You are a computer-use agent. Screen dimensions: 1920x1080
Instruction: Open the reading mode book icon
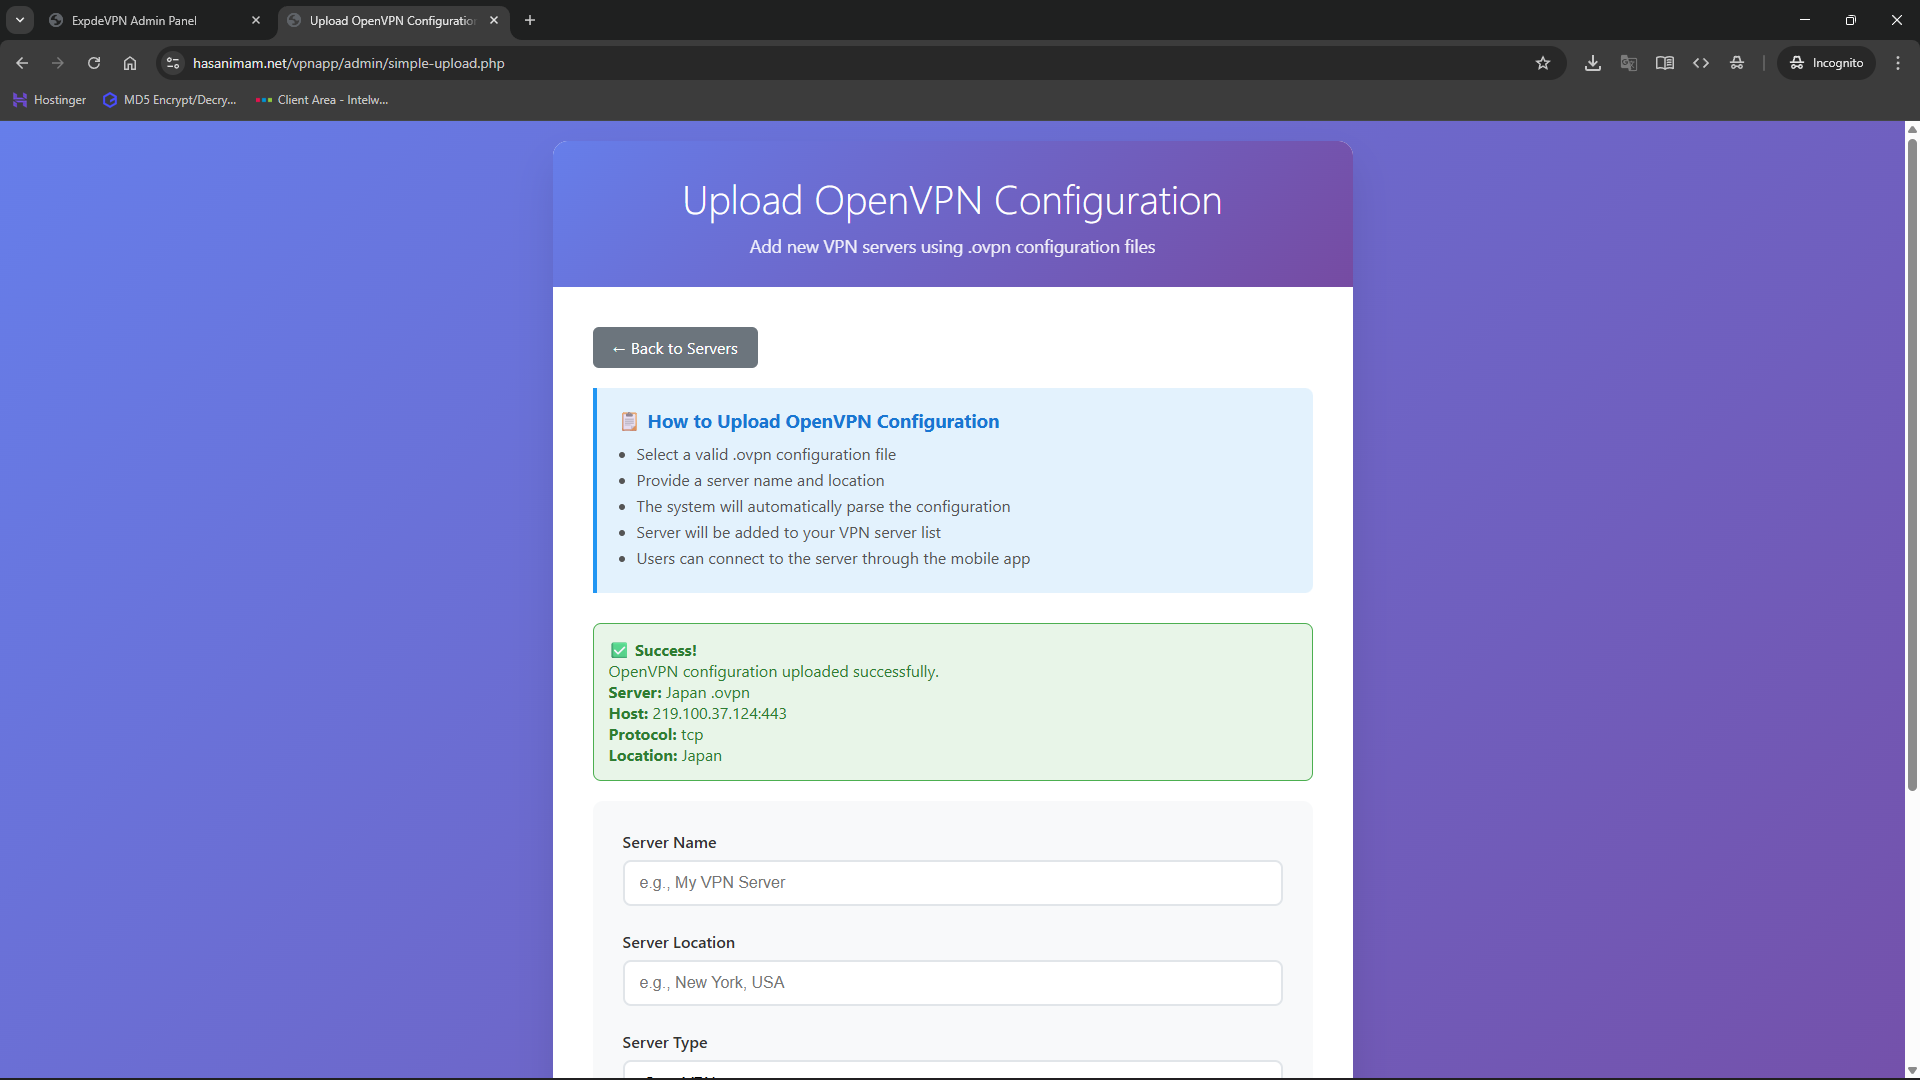pos(1665,63)
